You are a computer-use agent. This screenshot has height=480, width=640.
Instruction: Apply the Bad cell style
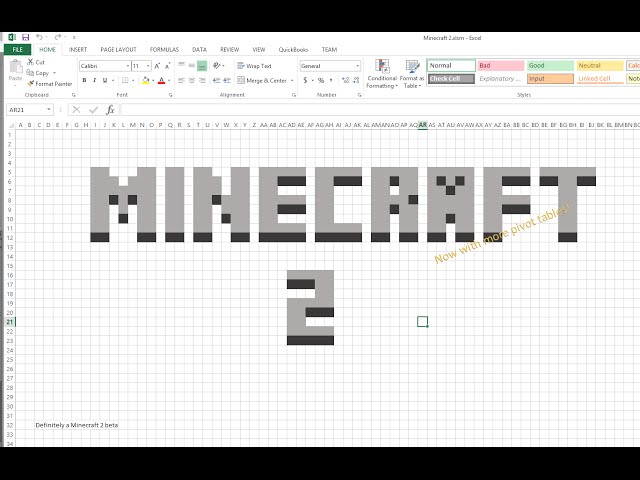pyautogui.click(x=501, y=65)
